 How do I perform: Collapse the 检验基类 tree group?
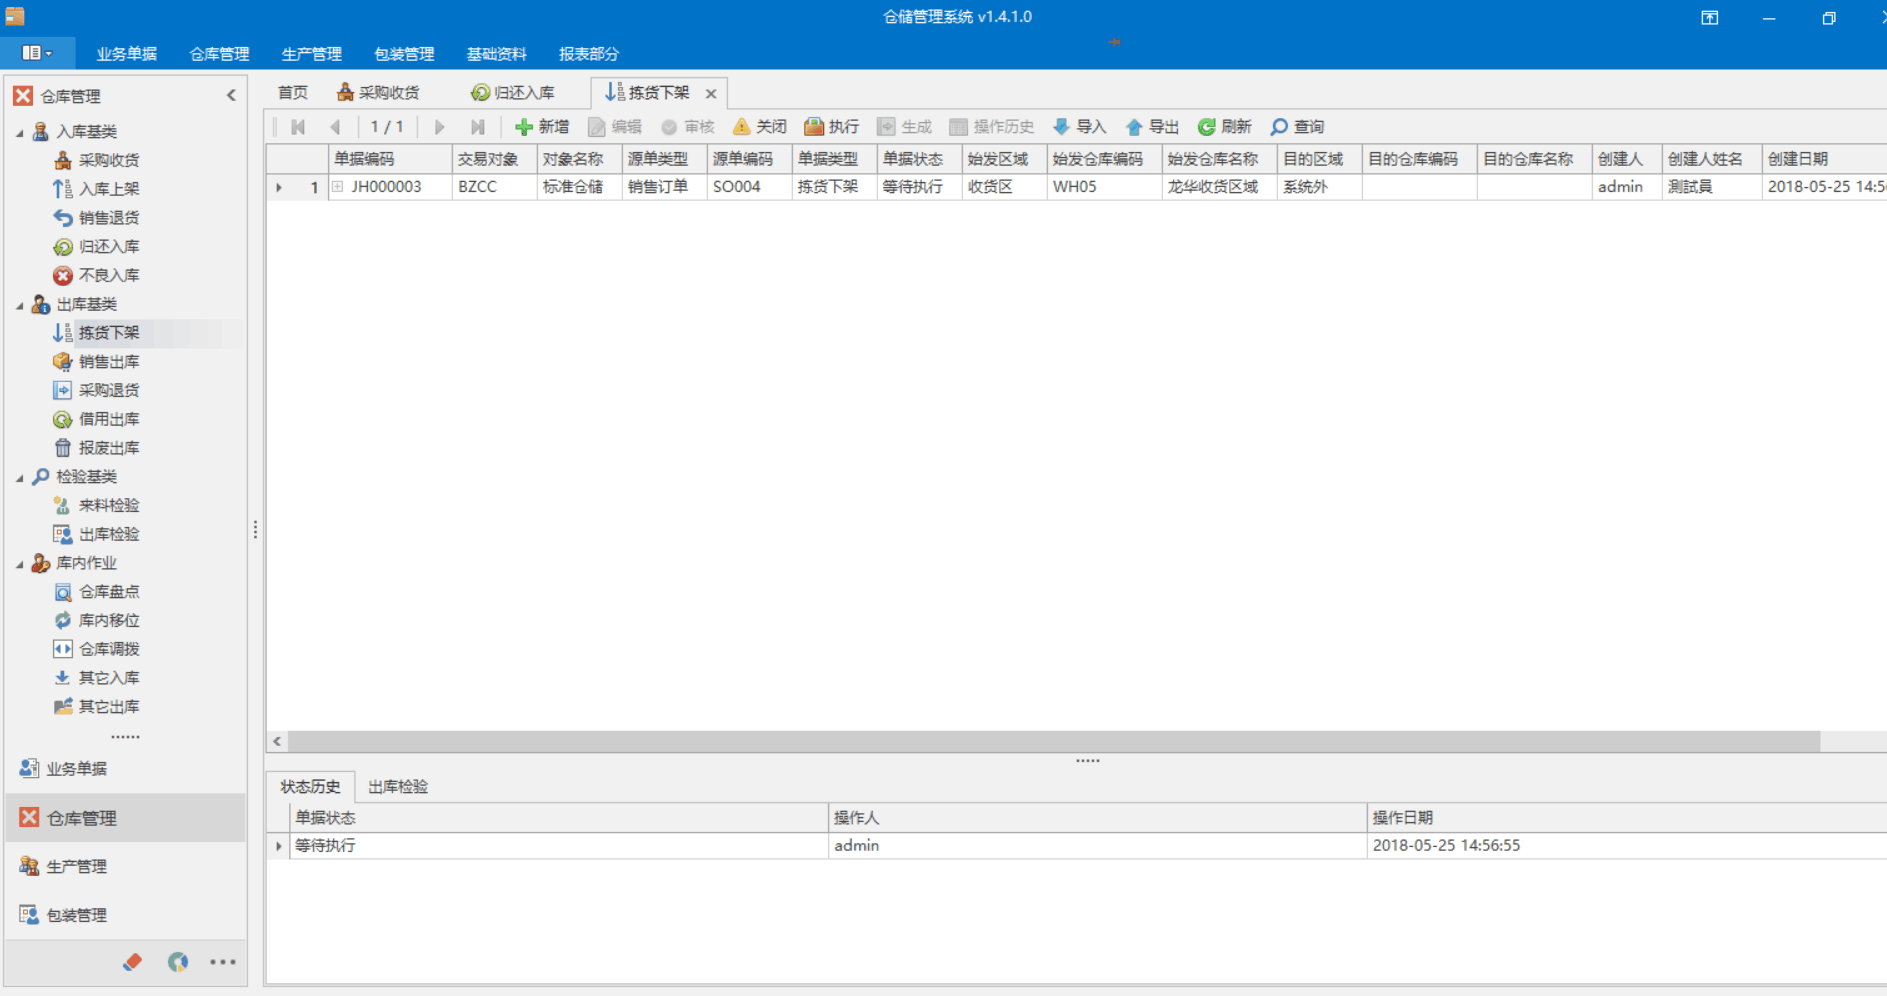(x=20, y=478)
